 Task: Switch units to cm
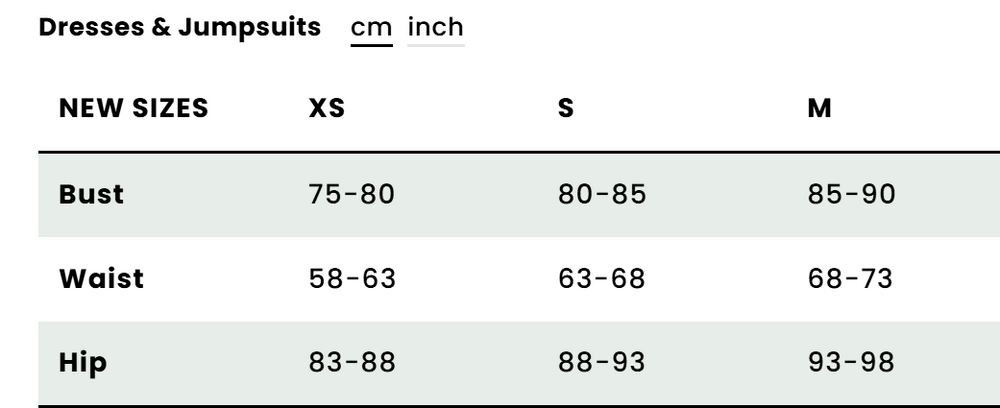(371, 27)
